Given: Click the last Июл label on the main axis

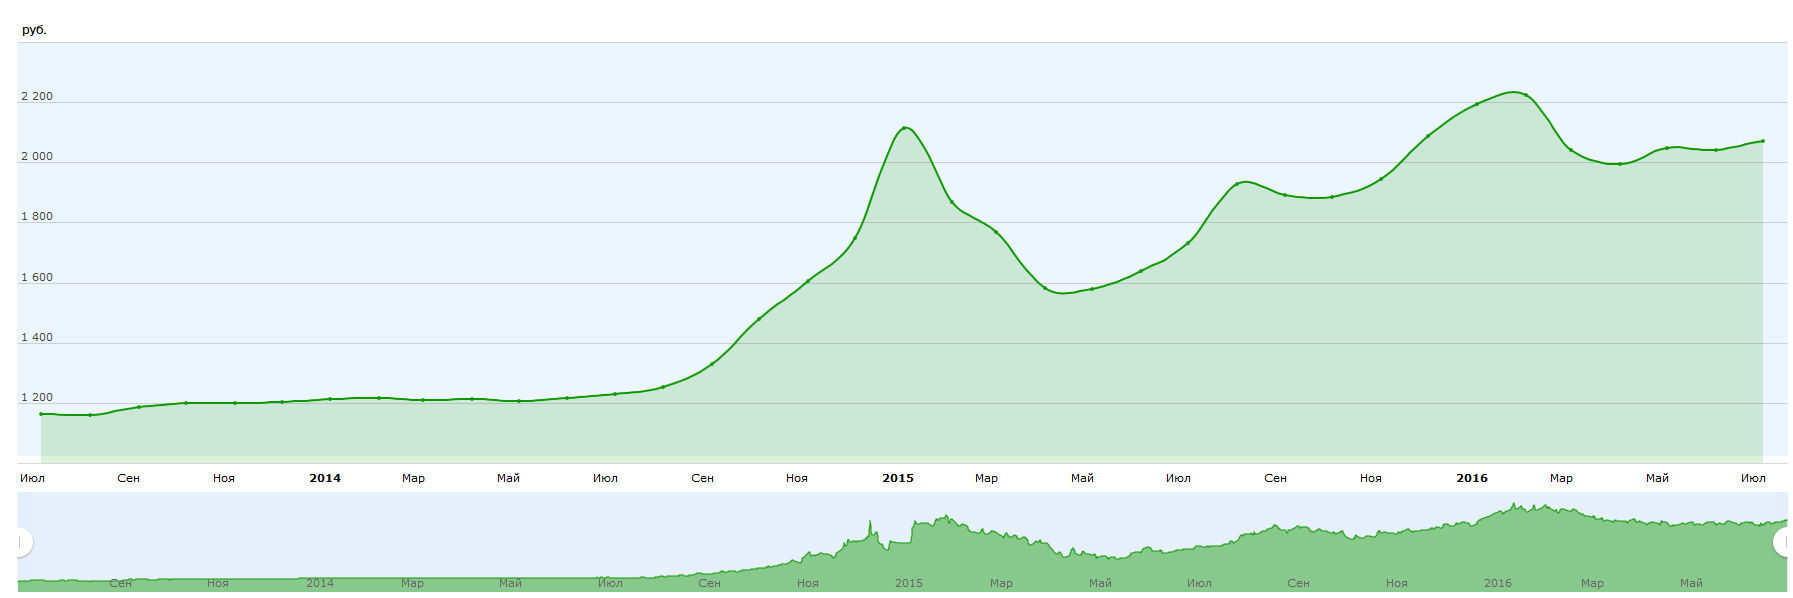Looking at the screenshot, I should (x=1752, y=478).
